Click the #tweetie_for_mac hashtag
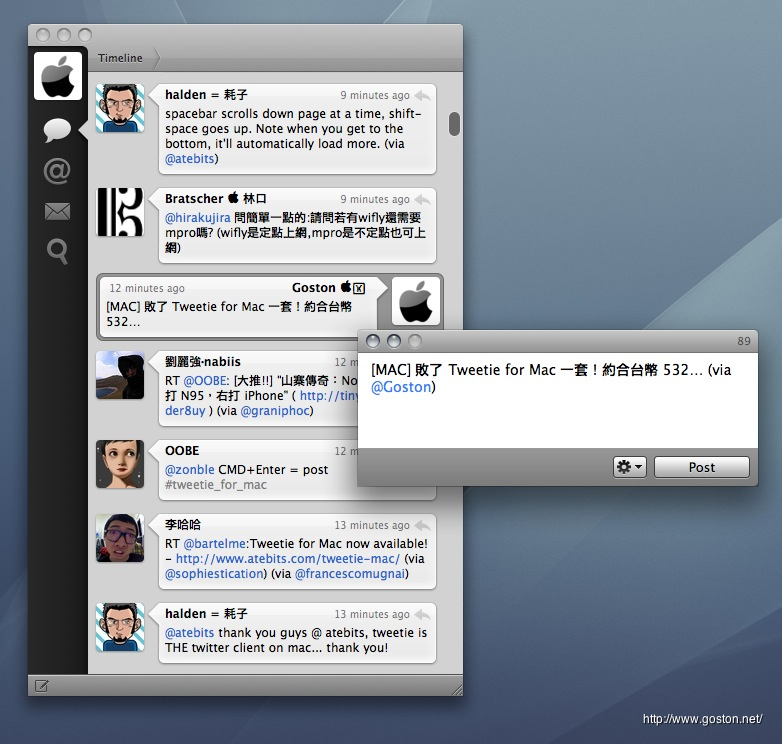Viewport: 782px width, 744px height. tap(215, 485)
